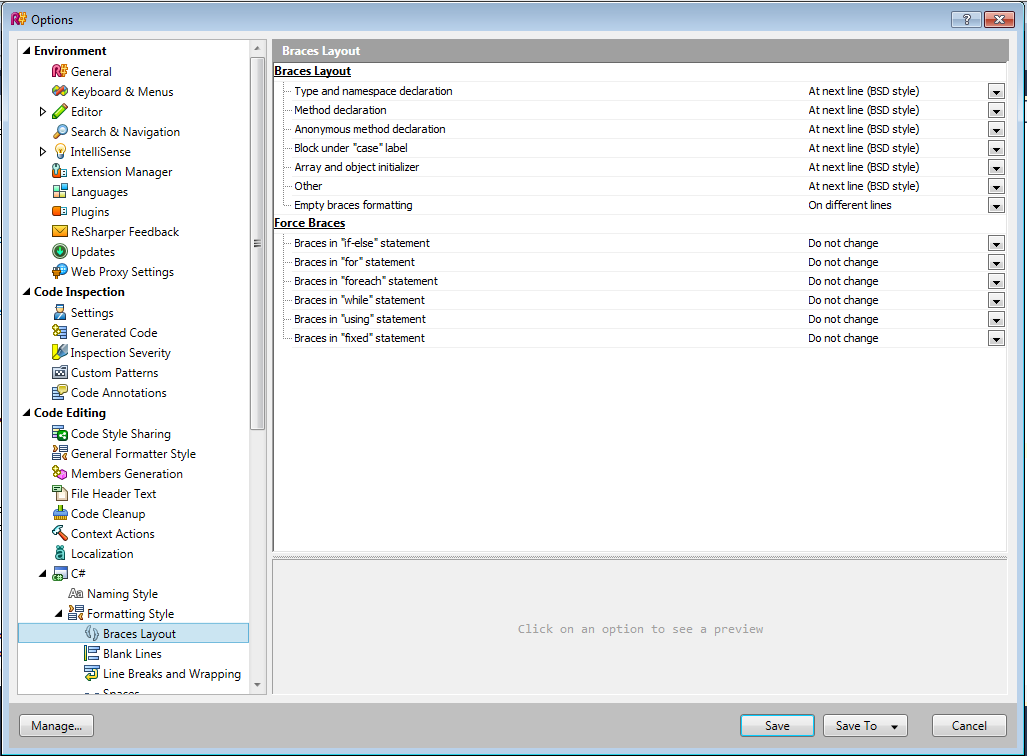The width and height of the screenshot is (1027, 756).
Task: Select the Blank Lines icon
Action: (92, 653)
